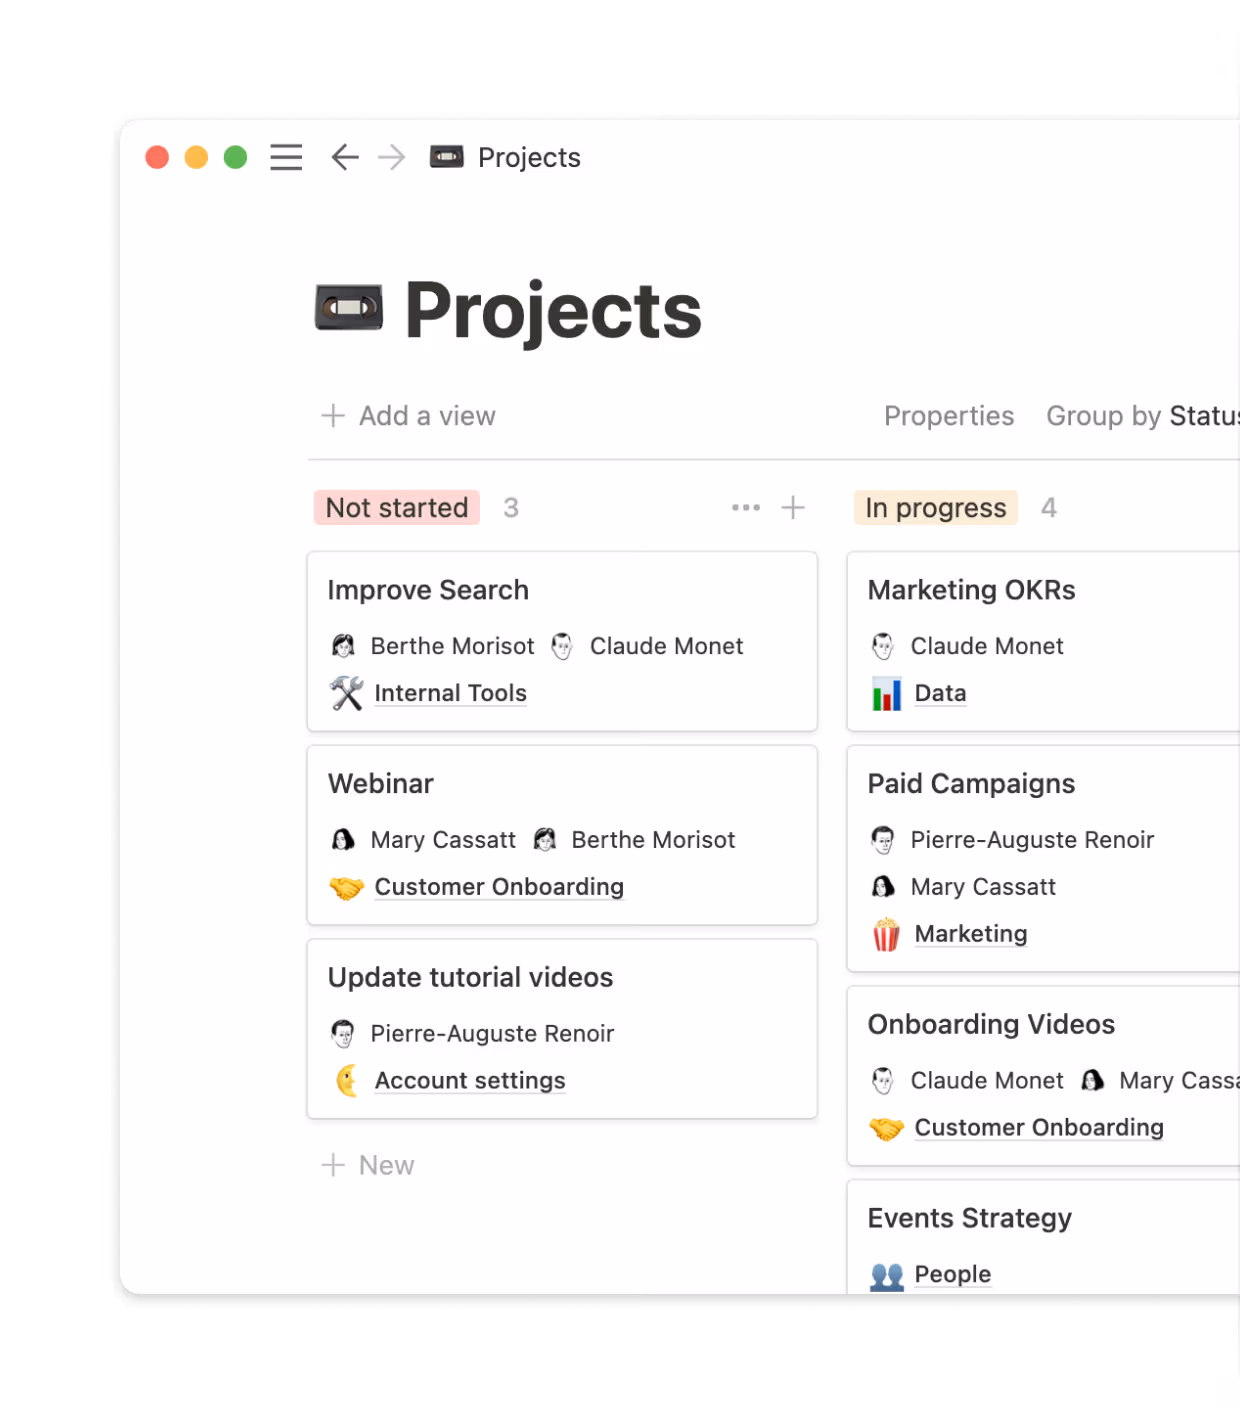
Task: Click Berthe Morisot's avatar on Improve Search
Action: 343,646
